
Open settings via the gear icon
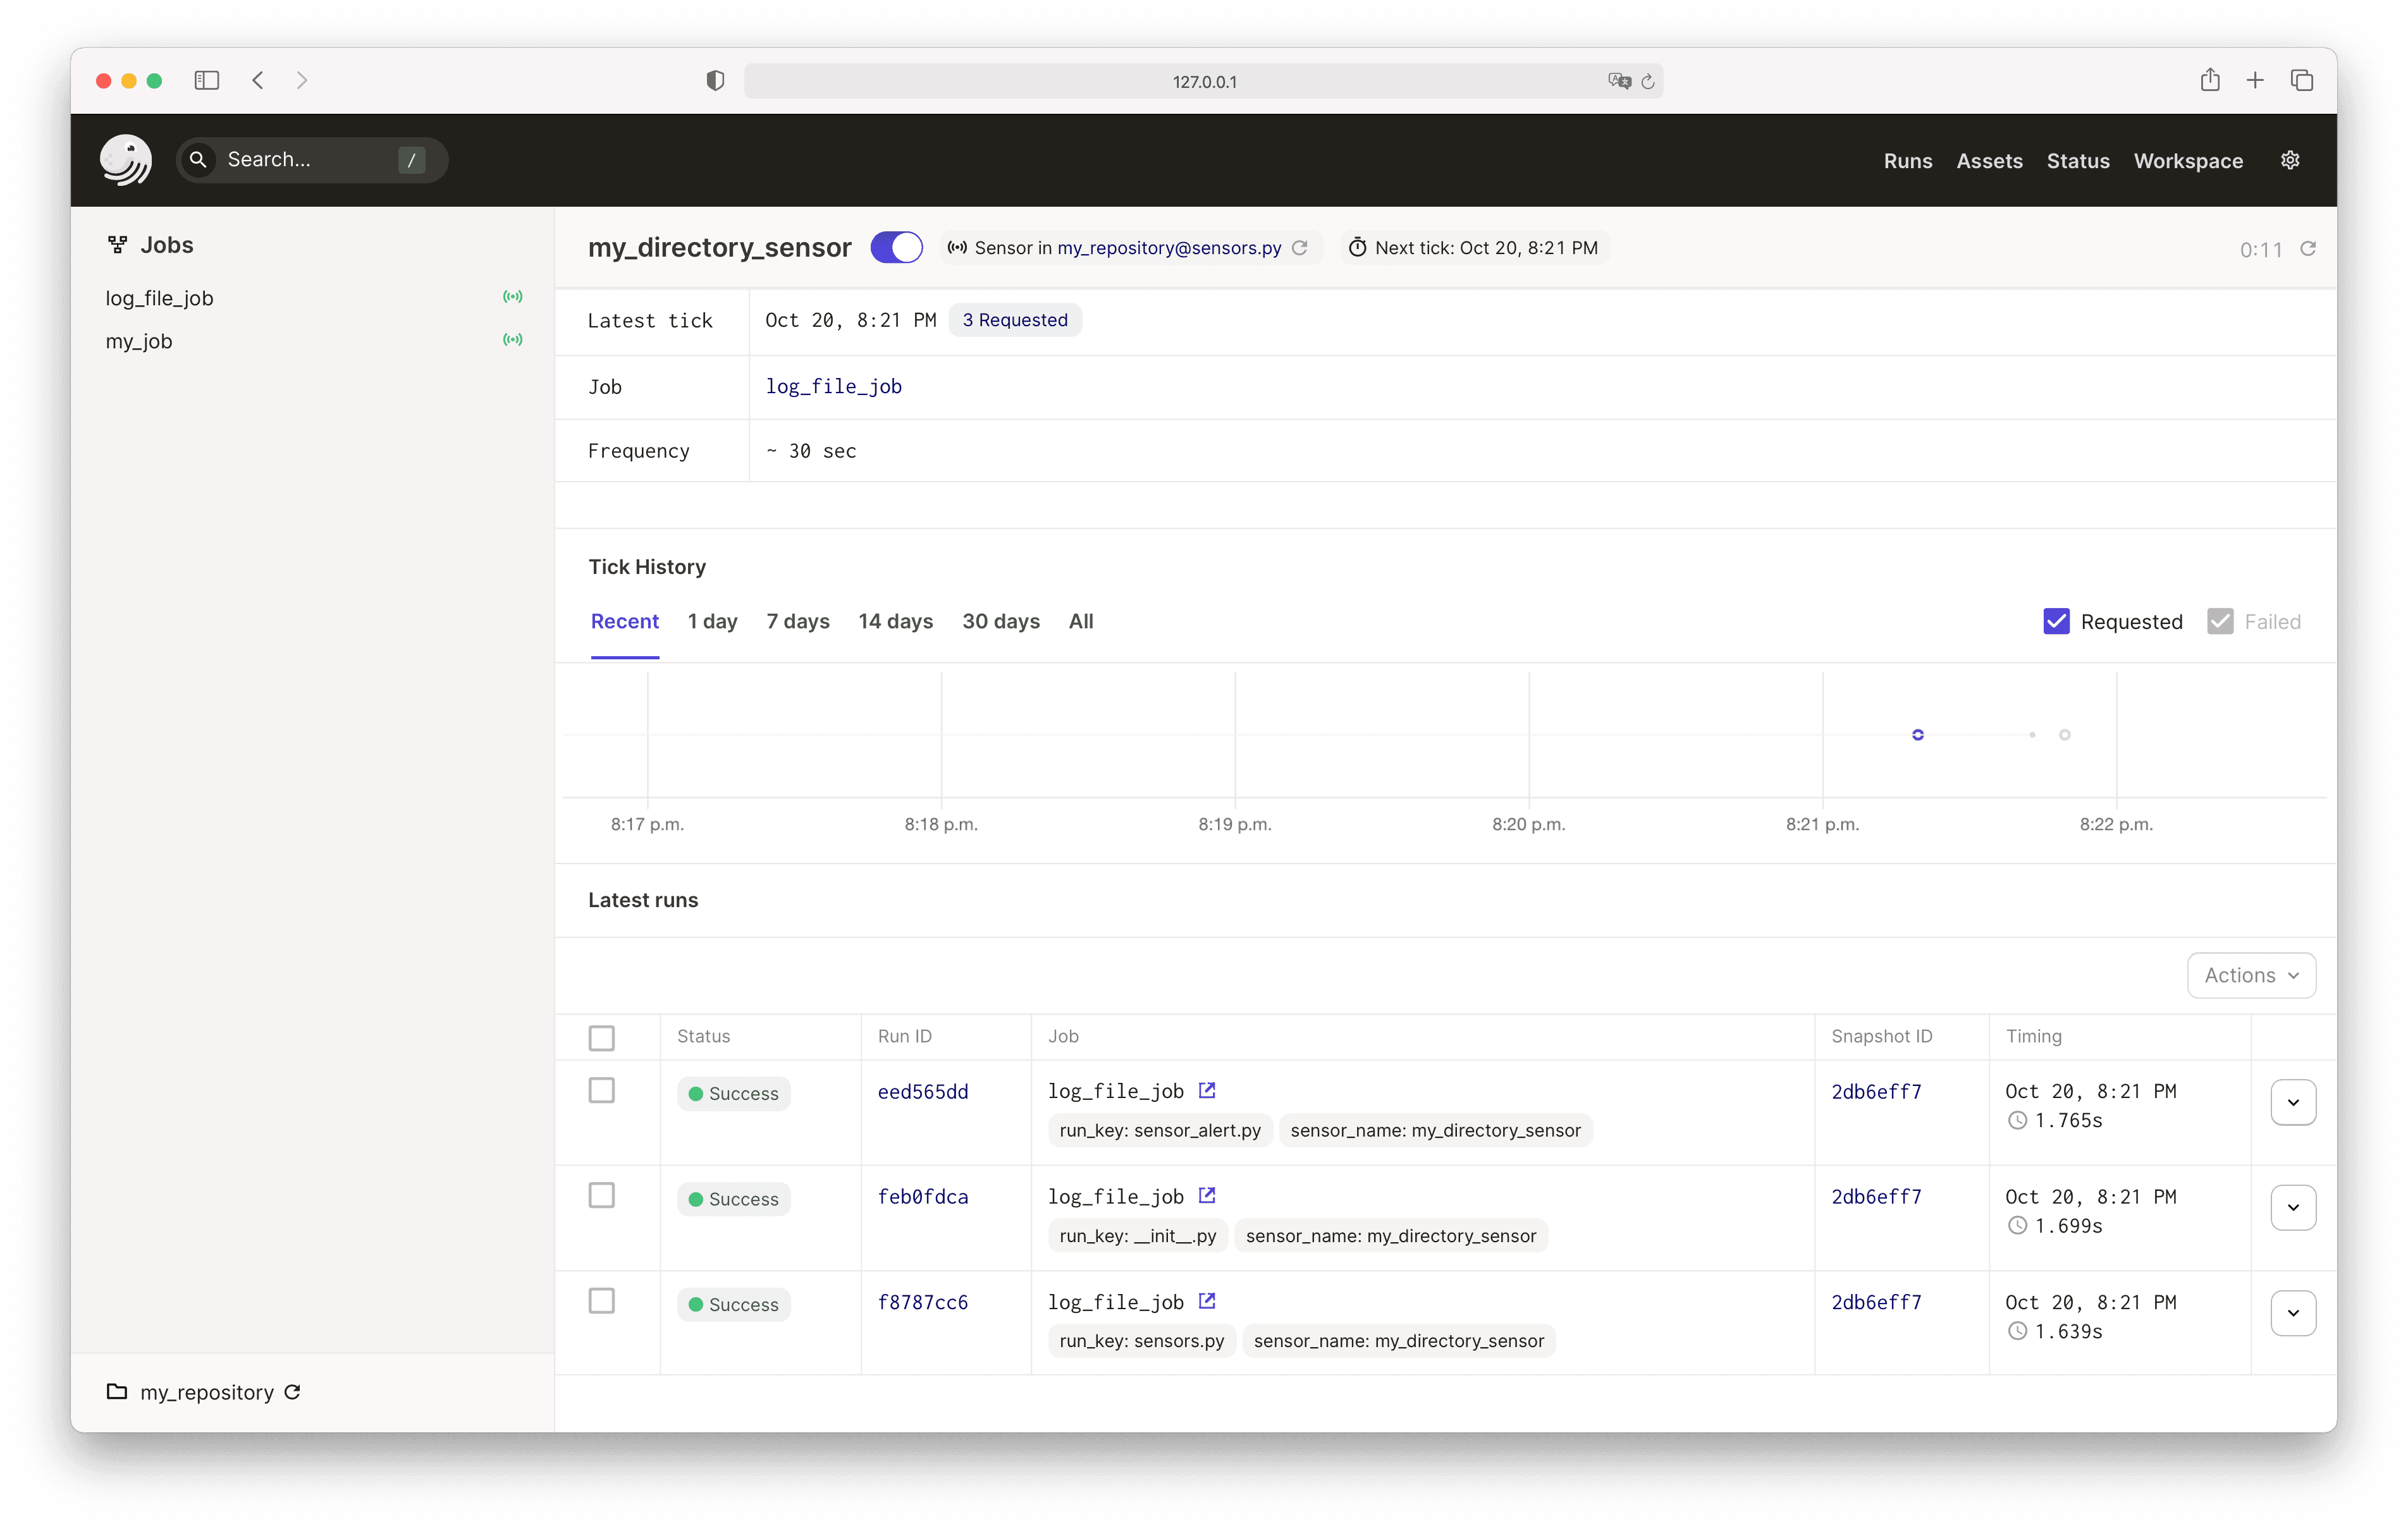coord(2290,160)
